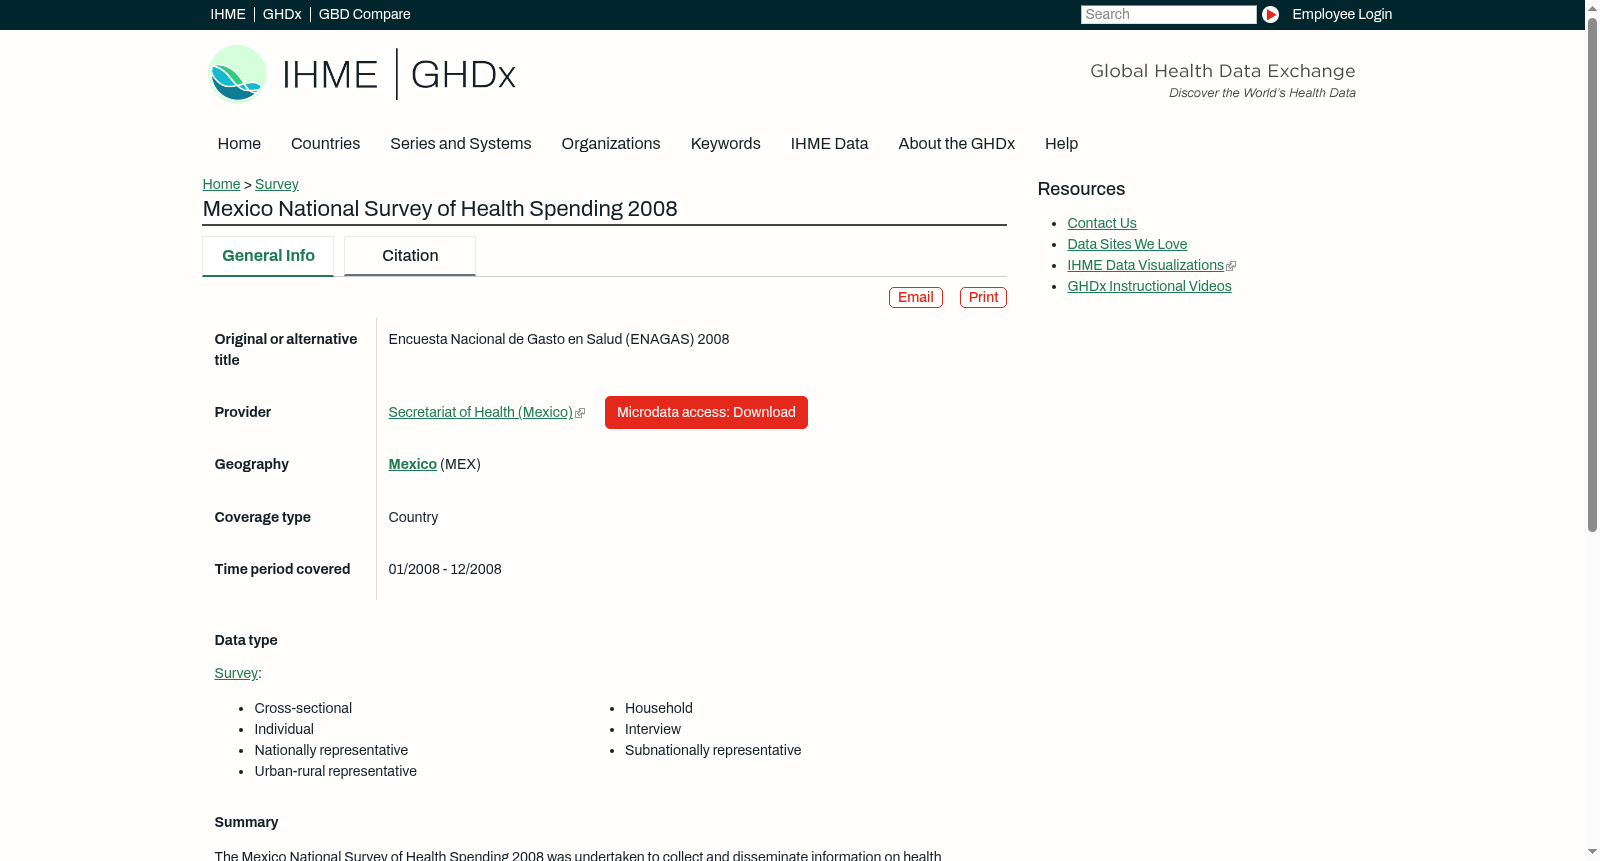Image resolution: width=1600 pixels, height=861 pixels.
Task: Click the scrollbar up arrow
Action: (x=1592, y=7)
